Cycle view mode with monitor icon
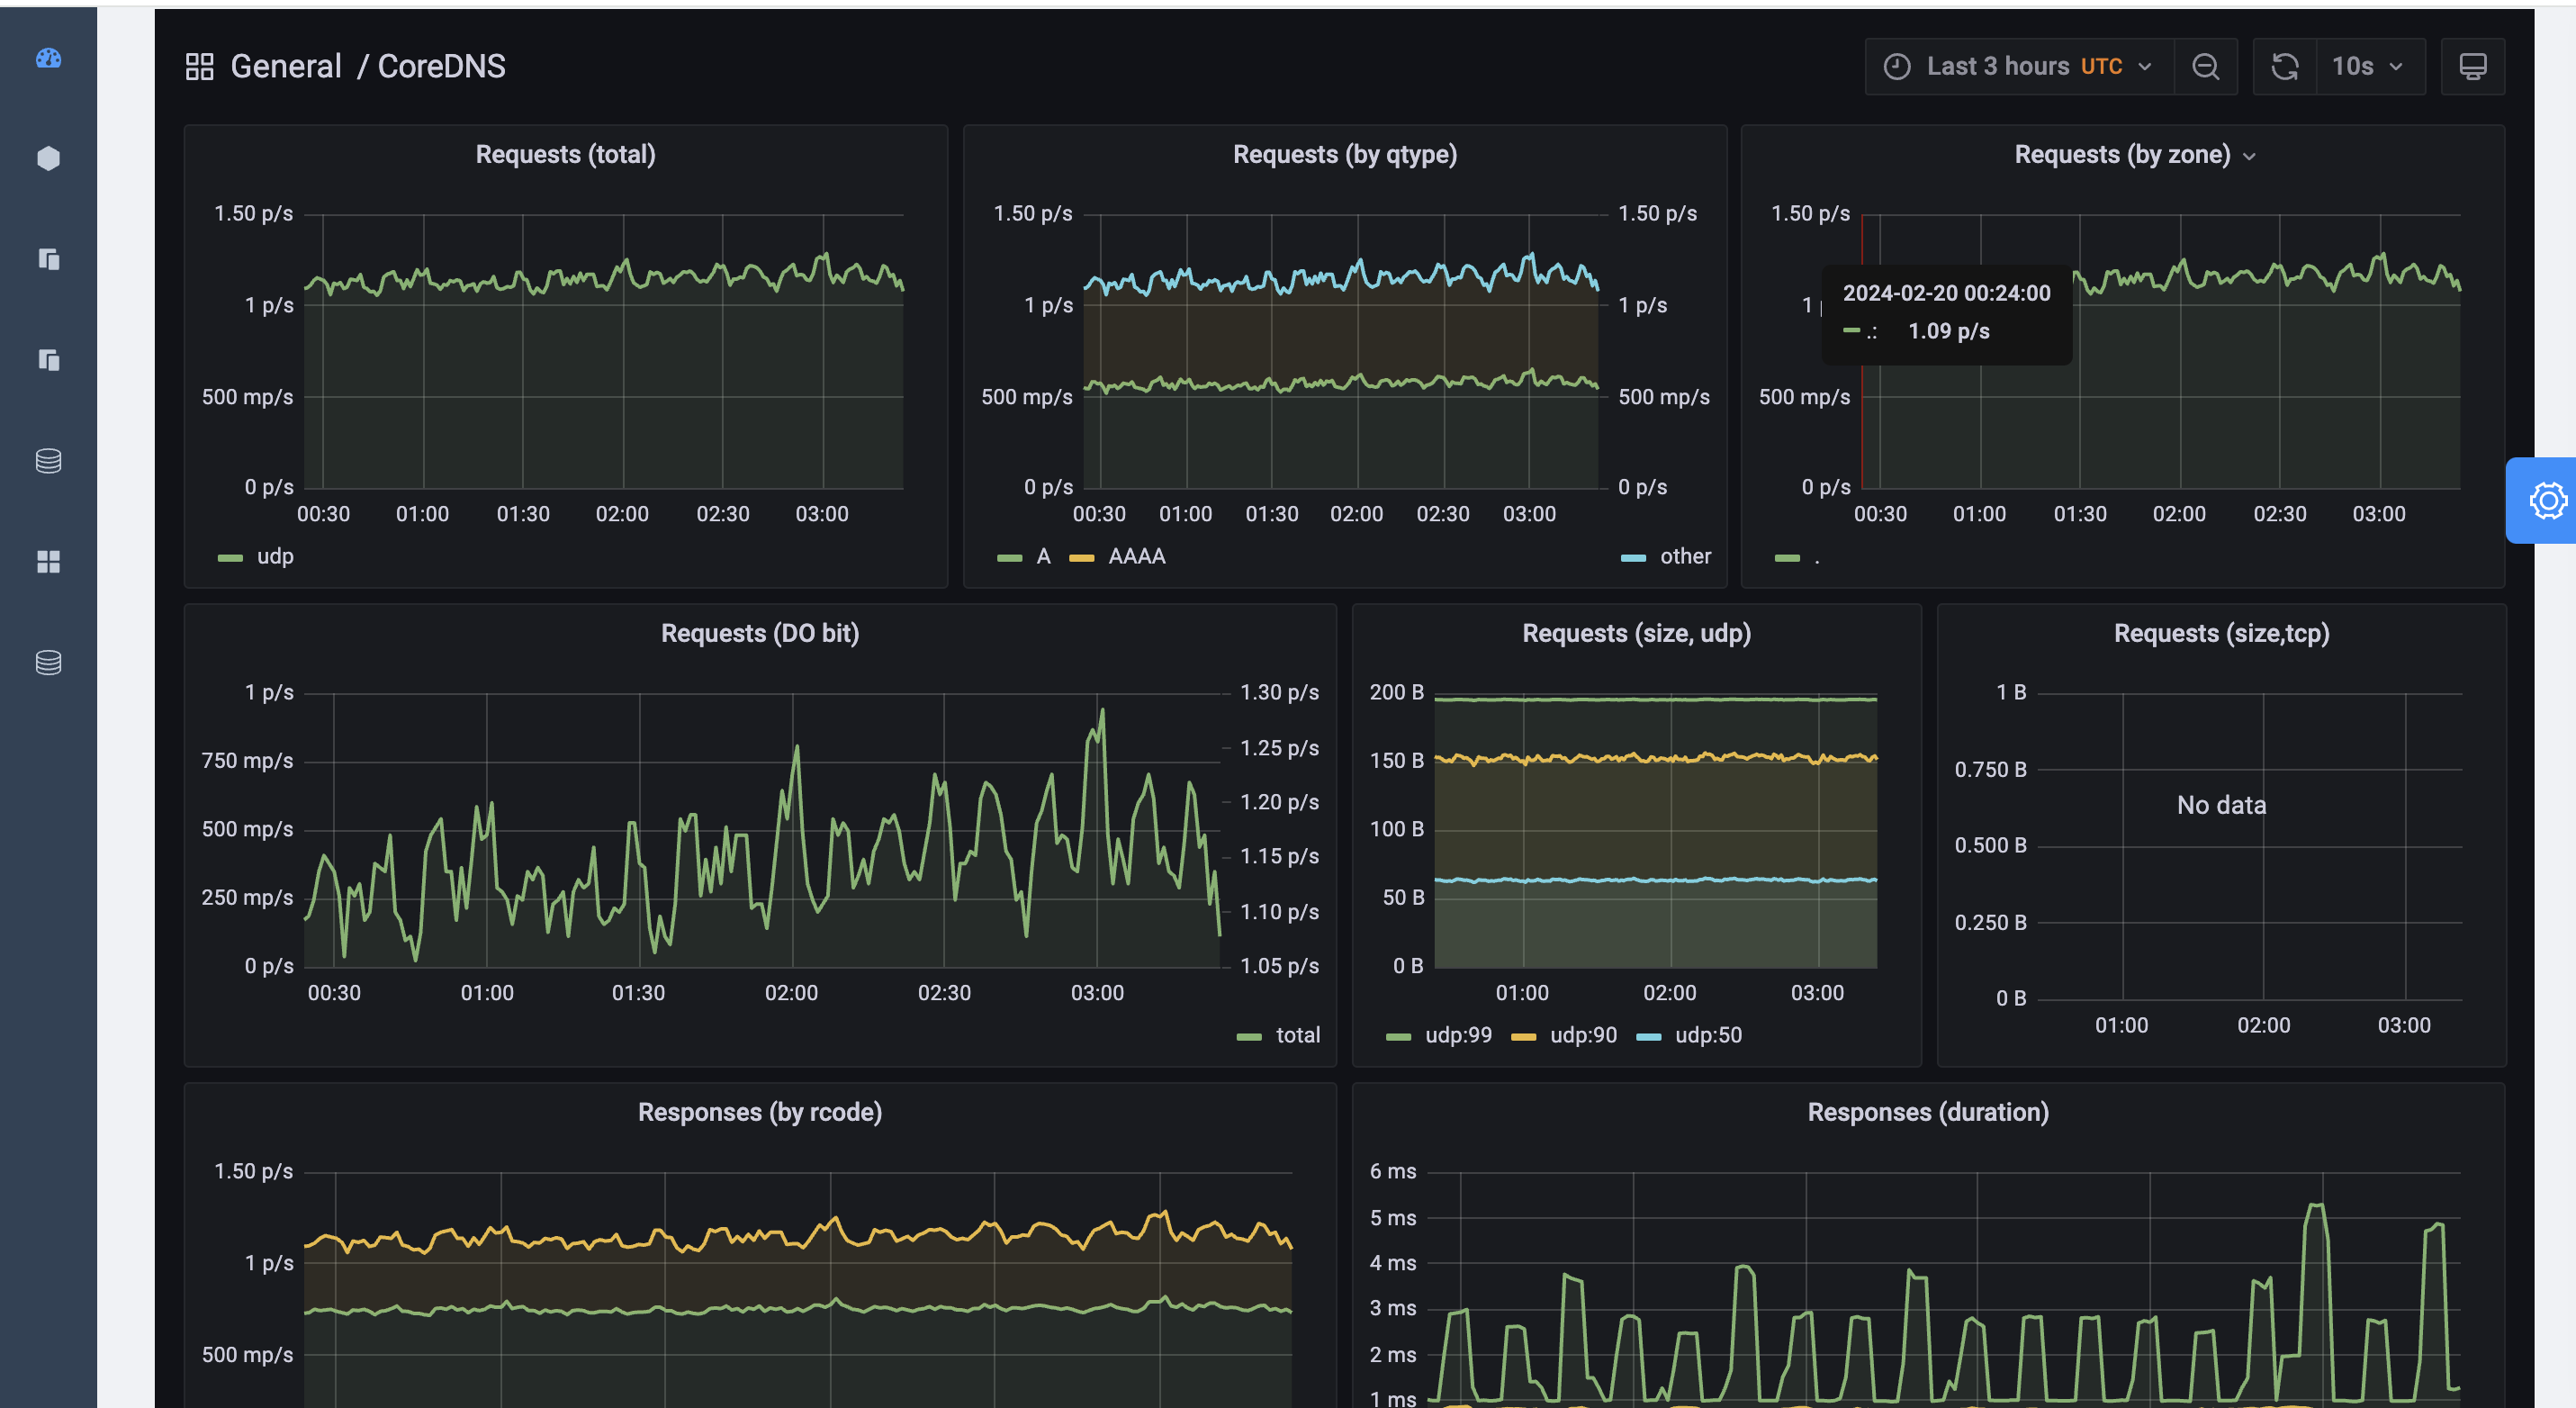This screenshot has width=2576, height=1408. pyautogui.click(x=2472, y=67)
